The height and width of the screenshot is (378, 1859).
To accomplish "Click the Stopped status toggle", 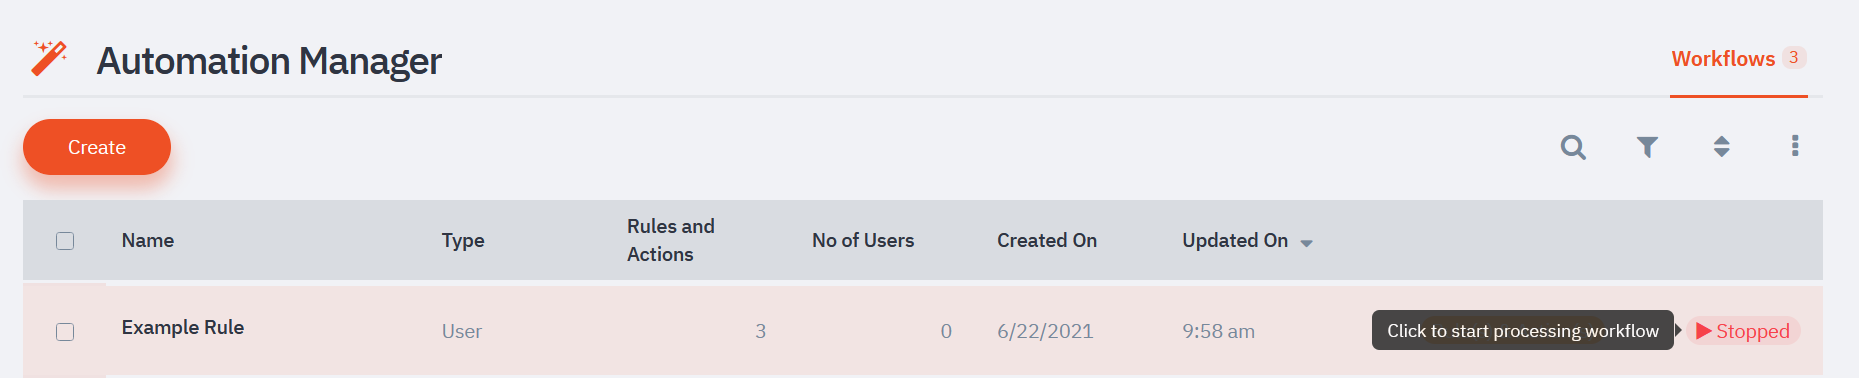I will 1743,331.
